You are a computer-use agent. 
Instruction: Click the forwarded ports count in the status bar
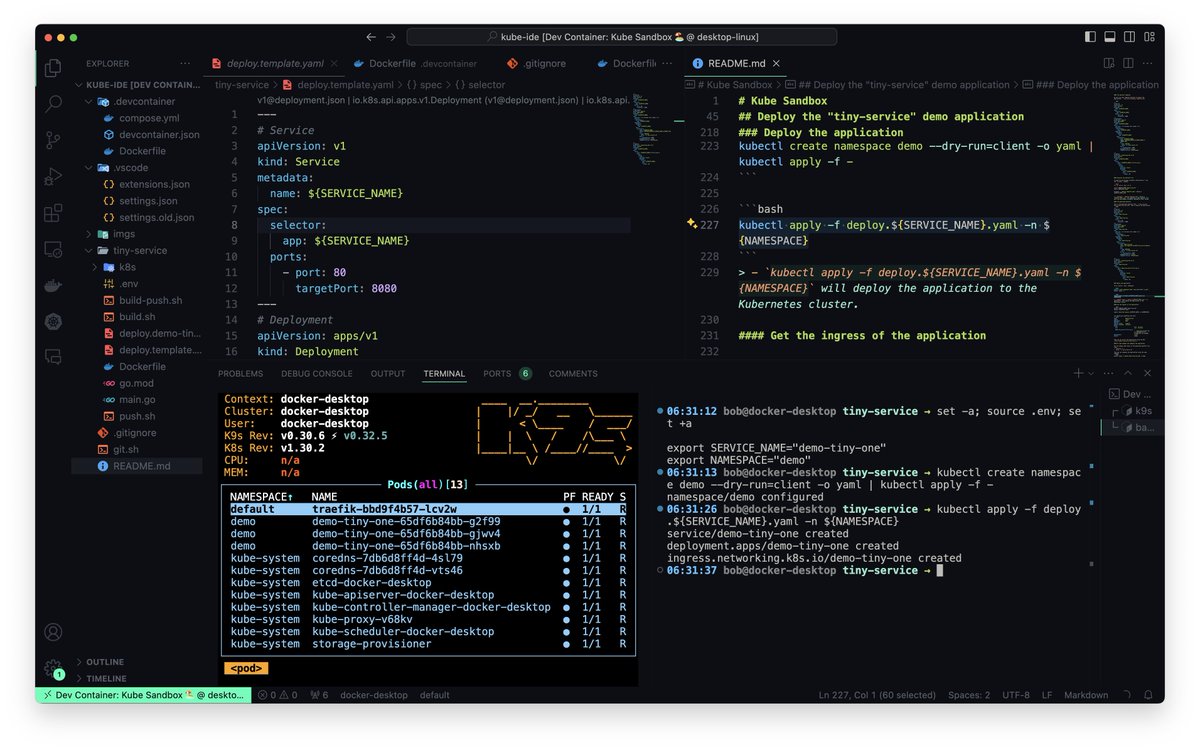click(320, 694)
